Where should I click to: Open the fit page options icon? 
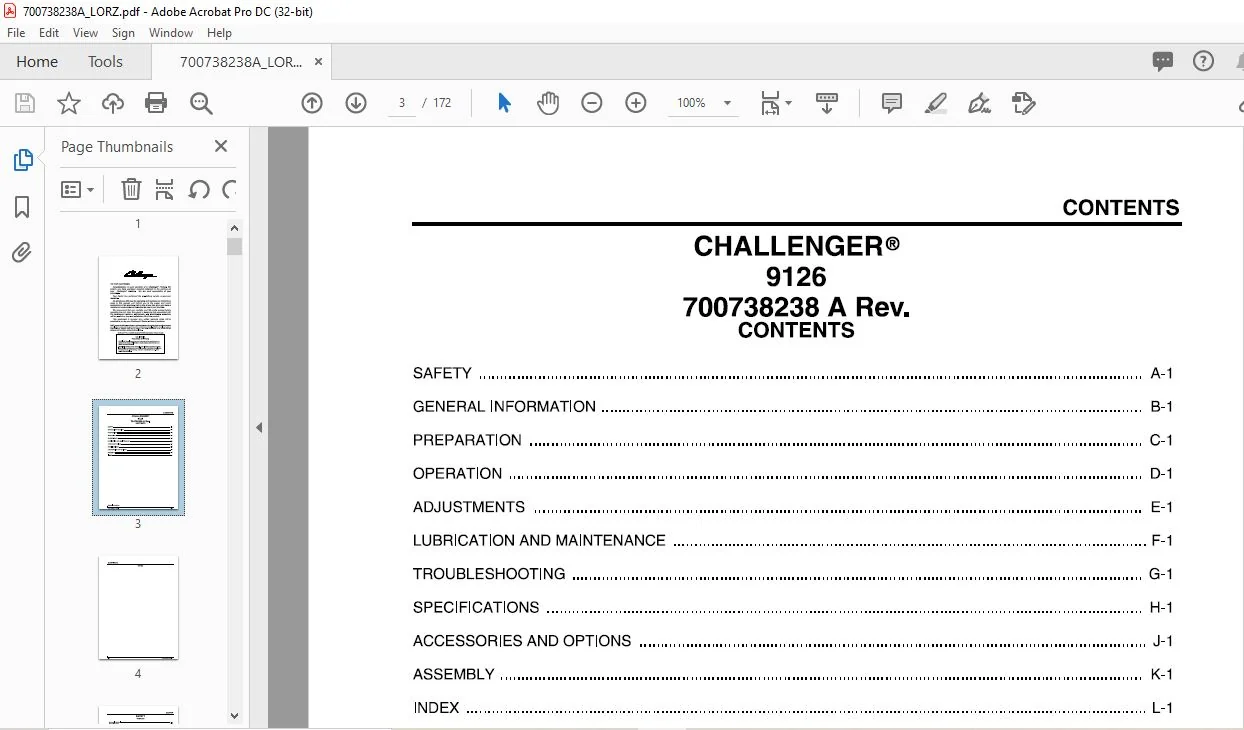point(775,103)
